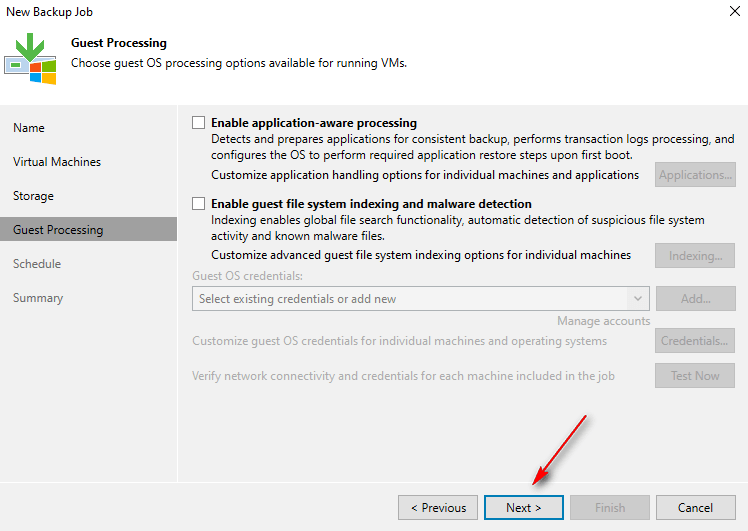
Task: Enable guest file system indexing checkbox
Action: coord(198,204)
